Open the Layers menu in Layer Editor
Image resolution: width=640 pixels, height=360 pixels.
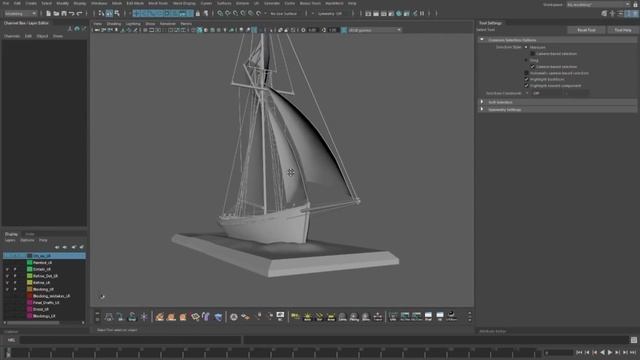pos(10,240)
